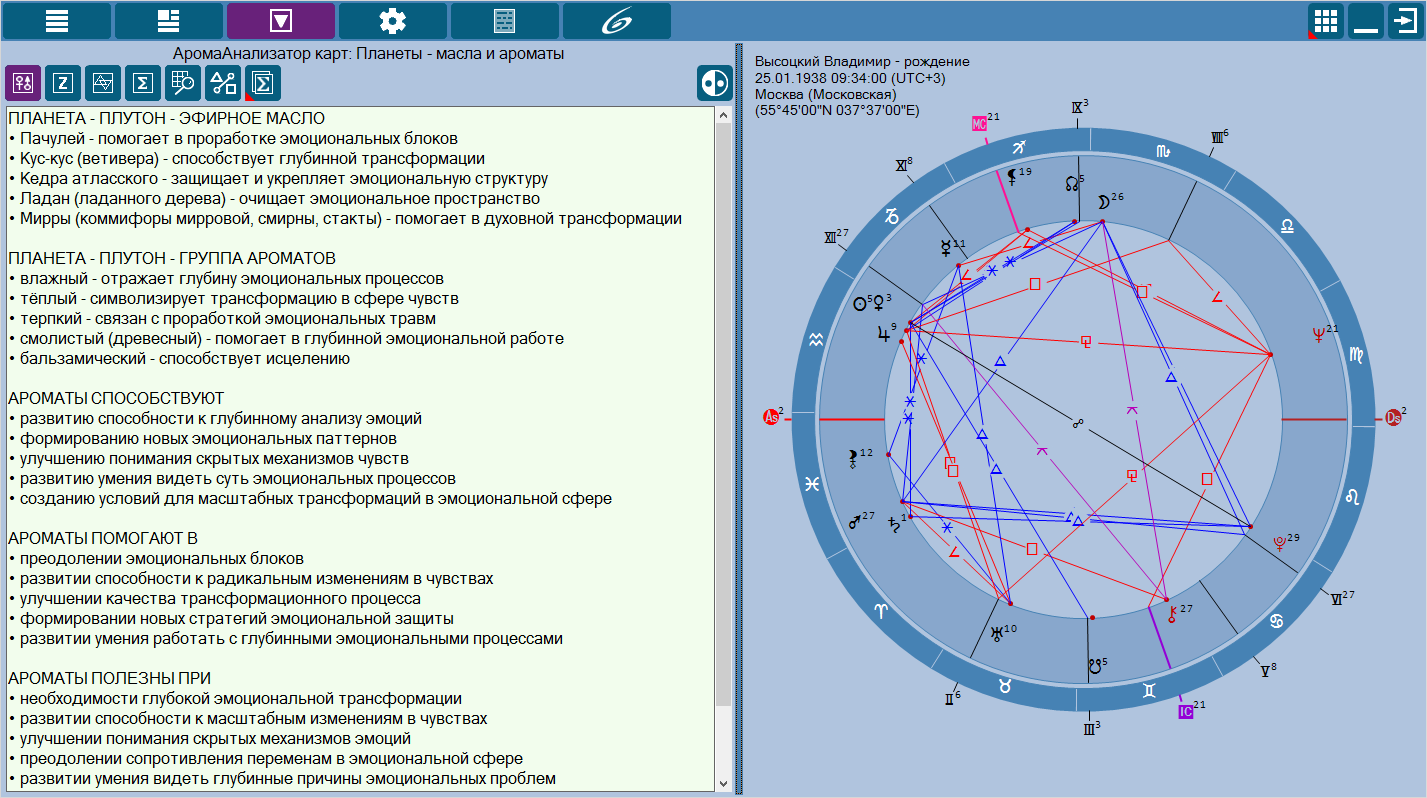The image size is (1427, 798).
Task: Expand the purple down-triangle dropdown button
Action: click(x=281, y=21)
